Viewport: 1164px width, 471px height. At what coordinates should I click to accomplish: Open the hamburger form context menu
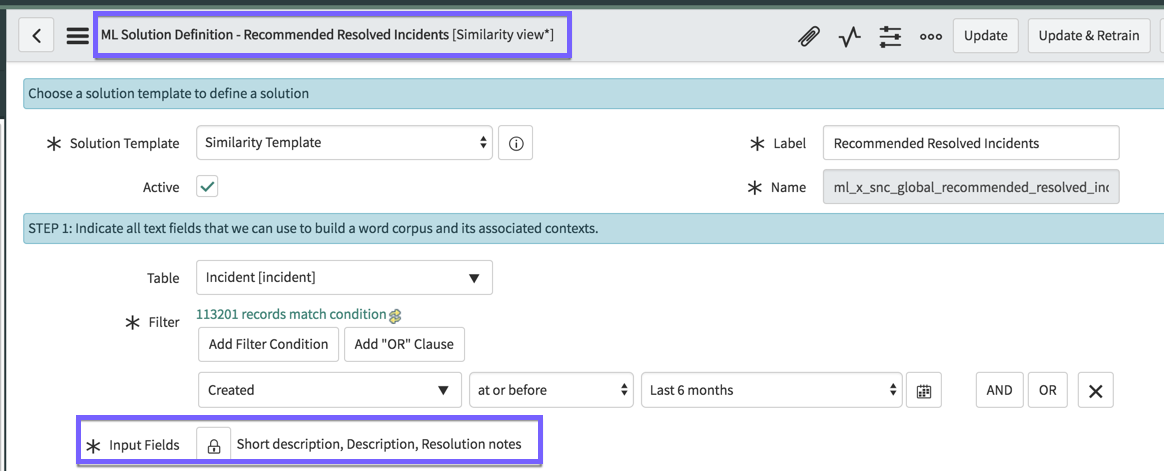pyautogui.click(x=78, y=36)
